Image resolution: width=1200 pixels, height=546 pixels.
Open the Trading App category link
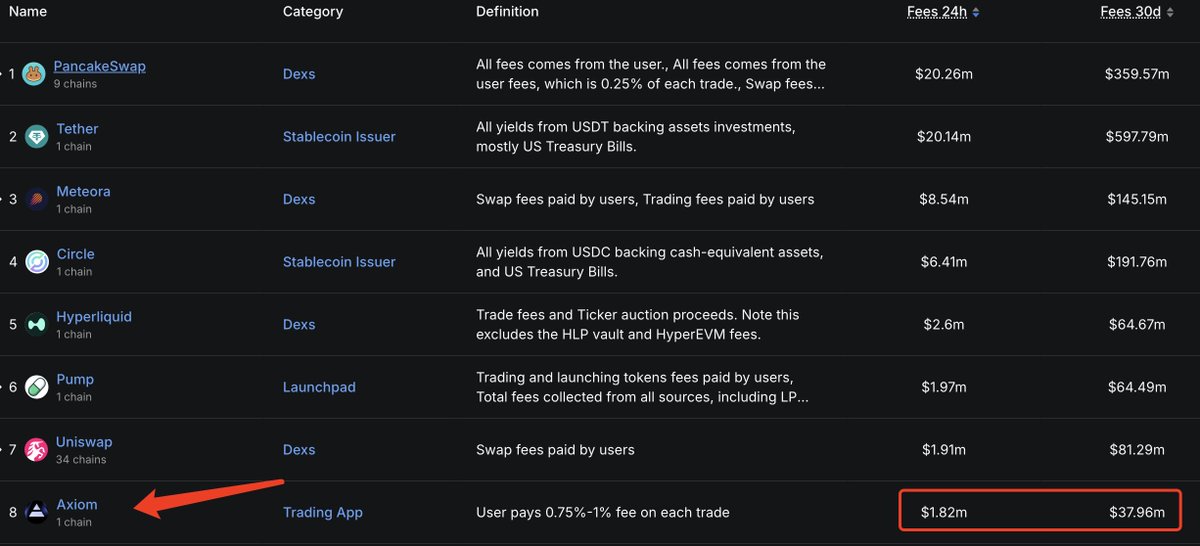point(323,512)
